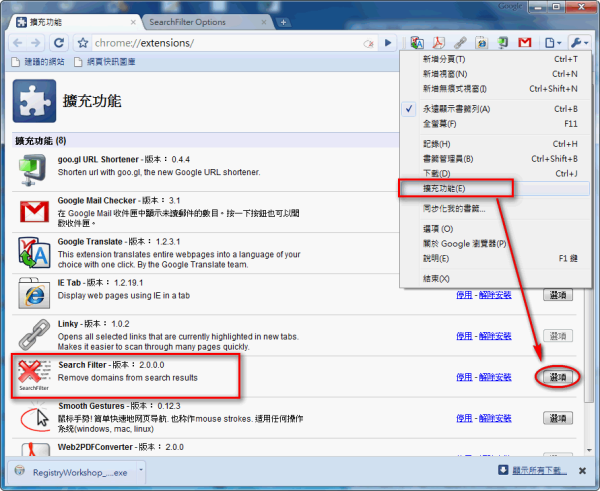Image resolution: width=600 pixels, height=491 pixels.
Task: Switch to SearchFilter Options tab
Action: click(207, 22)
